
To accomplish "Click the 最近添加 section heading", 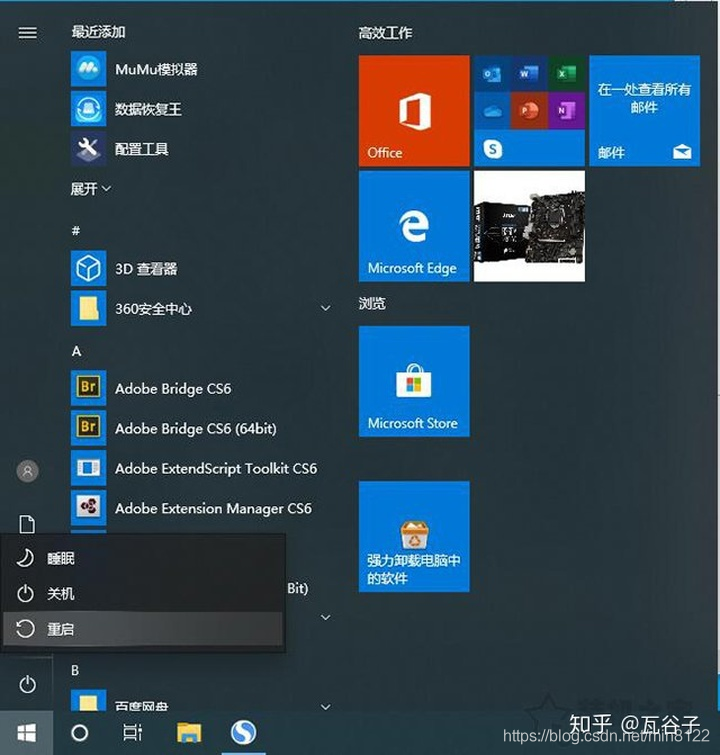I will coord(98,32).
